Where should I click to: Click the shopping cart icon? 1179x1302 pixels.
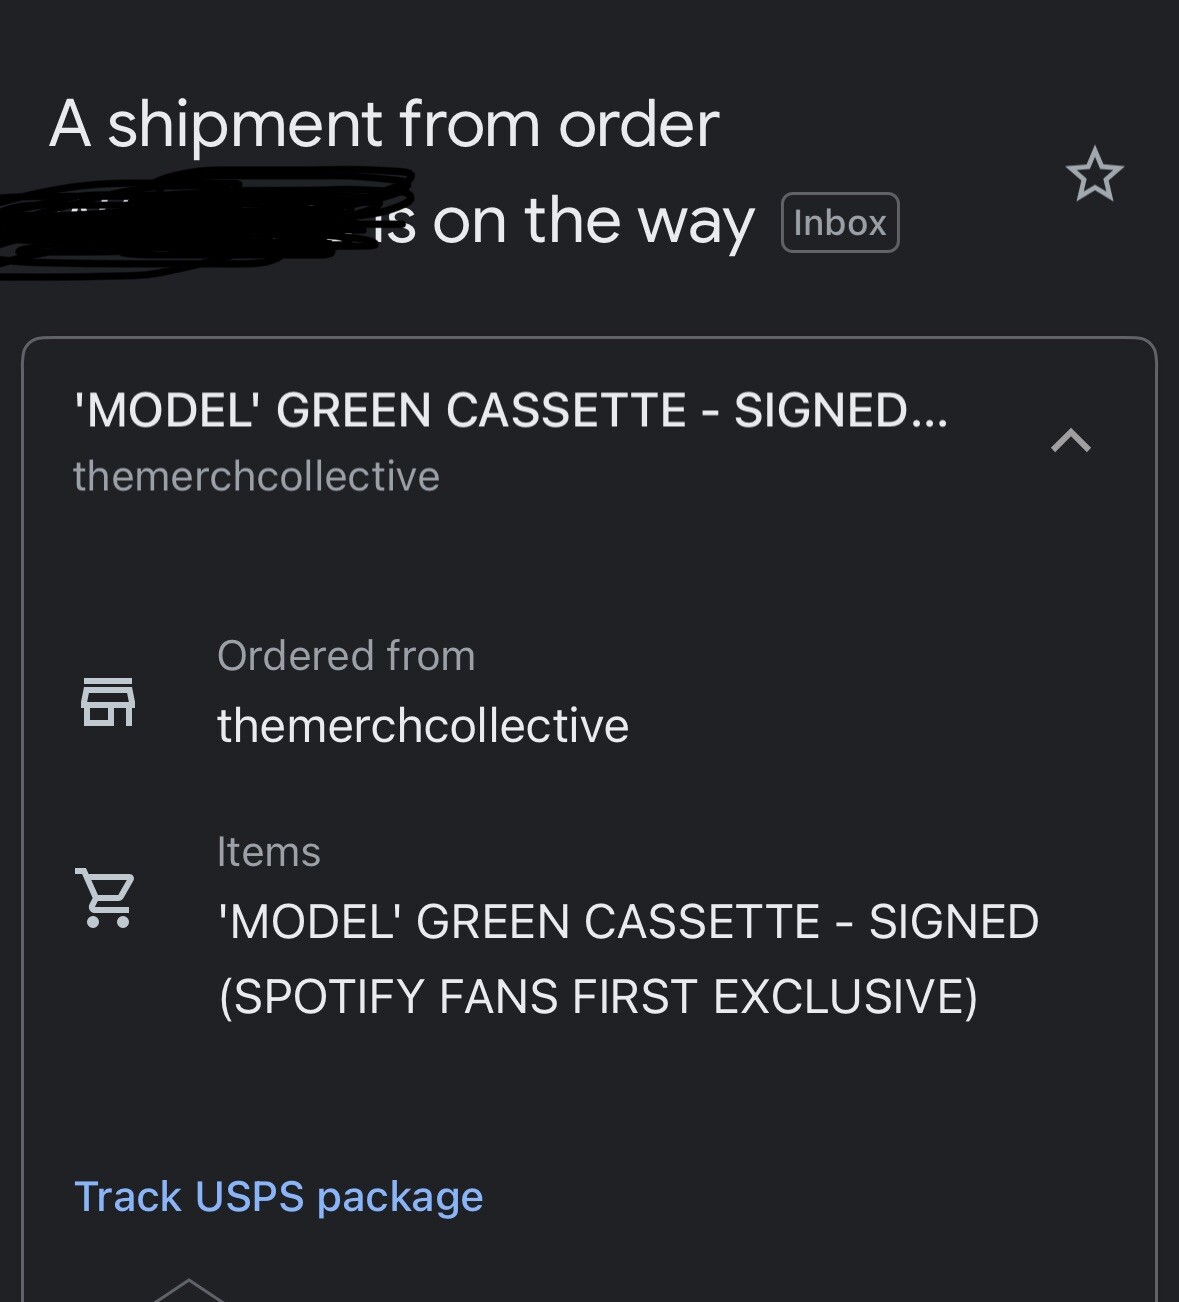(105, 897)
